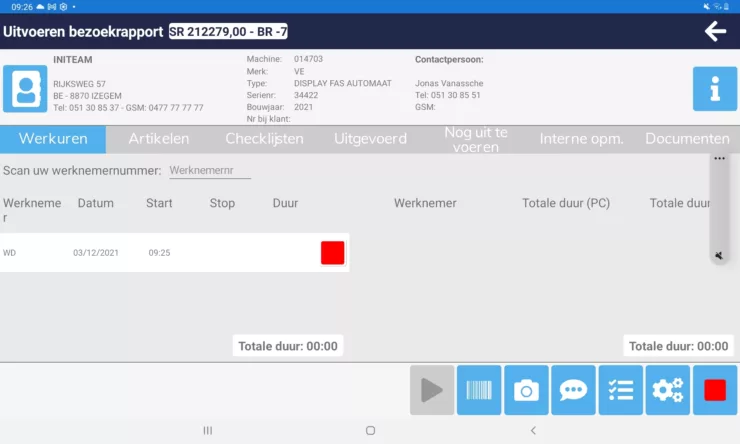This screenshot has height=444, width=740.
Task: Tap the Jonas Vanassche contact name
Action: pos(449,83)
